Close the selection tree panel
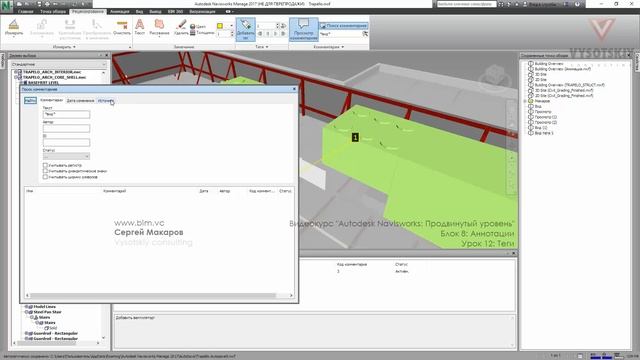The height and width of the screenshot is (360, 640). point(107,55)
